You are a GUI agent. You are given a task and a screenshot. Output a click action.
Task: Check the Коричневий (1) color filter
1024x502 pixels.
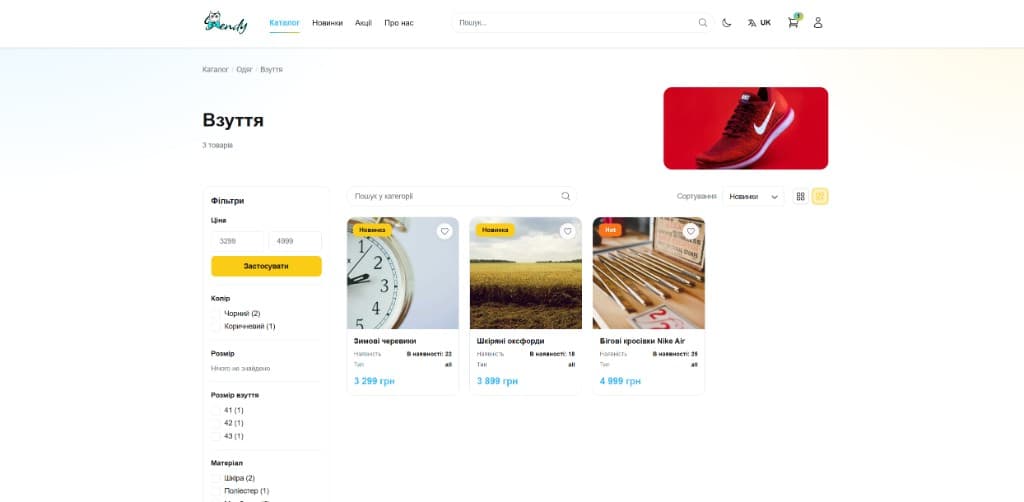pyautogui.click(x=216, y=326)
